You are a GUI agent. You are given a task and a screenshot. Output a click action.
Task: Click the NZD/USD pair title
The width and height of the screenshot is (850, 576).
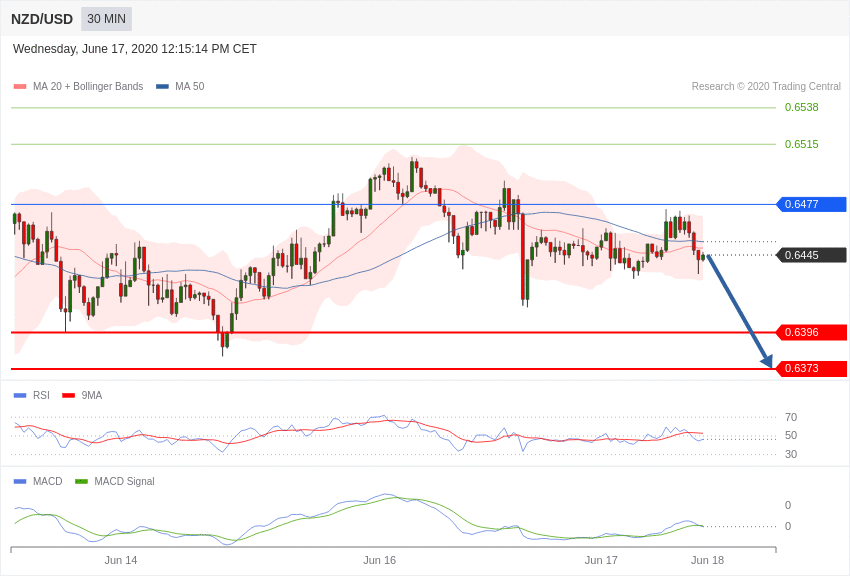42,19
